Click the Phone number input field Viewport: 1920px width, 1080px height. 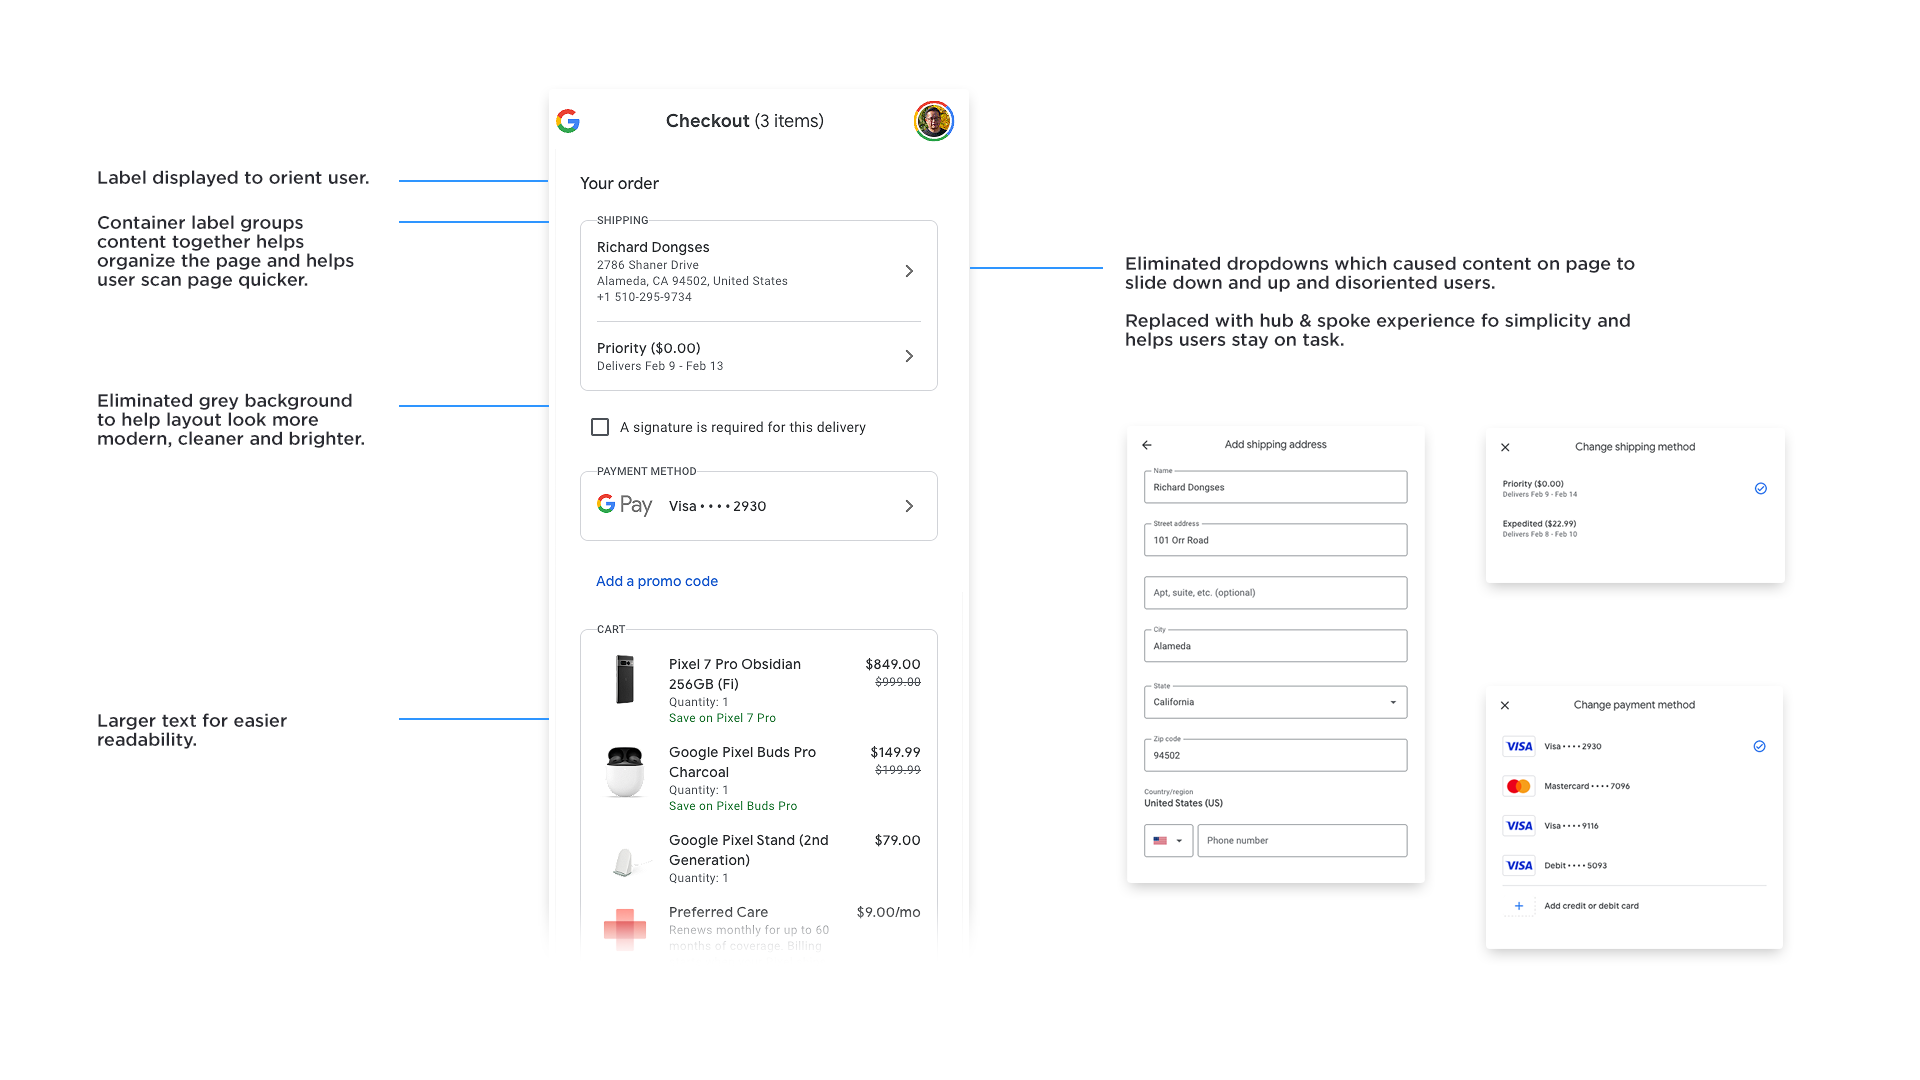pos(1301,841)
